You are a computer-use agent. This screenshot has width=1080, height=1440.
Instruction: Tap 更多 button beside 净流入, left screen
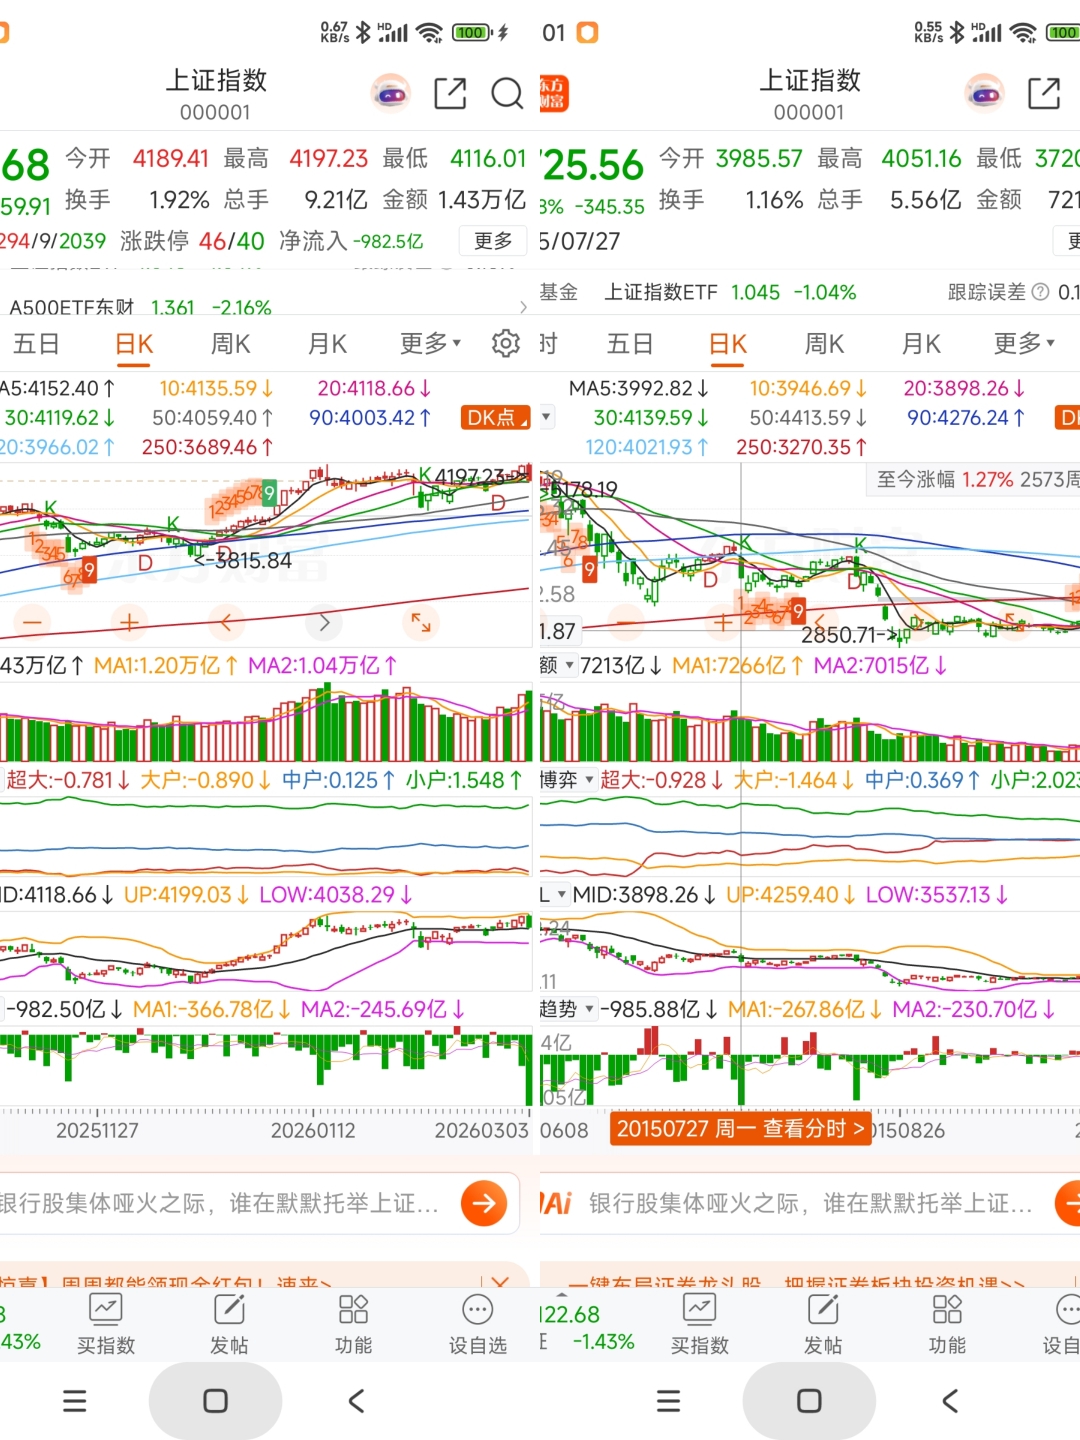[x=493, y=241]
